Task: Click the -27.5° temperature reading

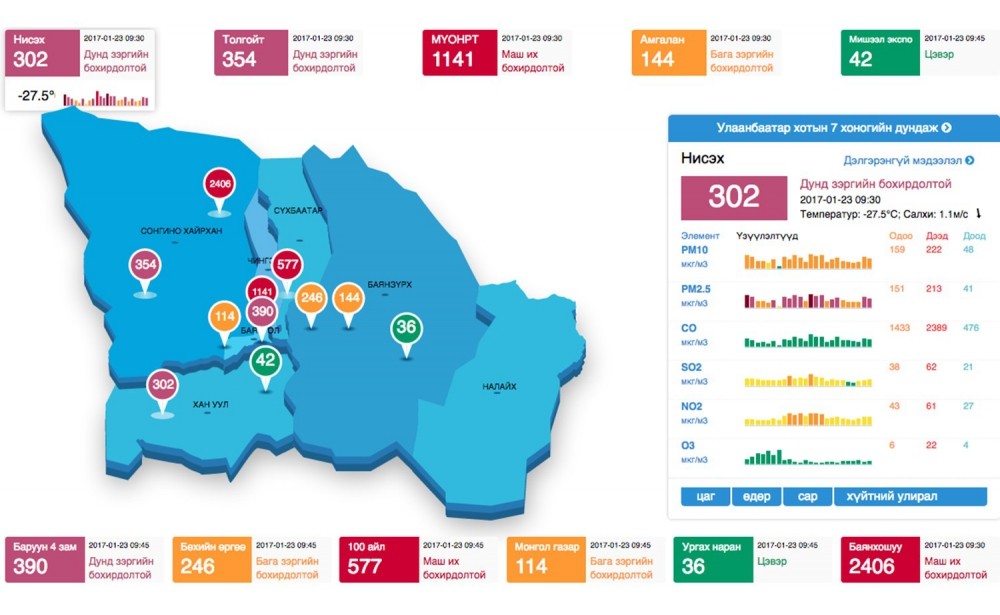Action: (36, 96)
